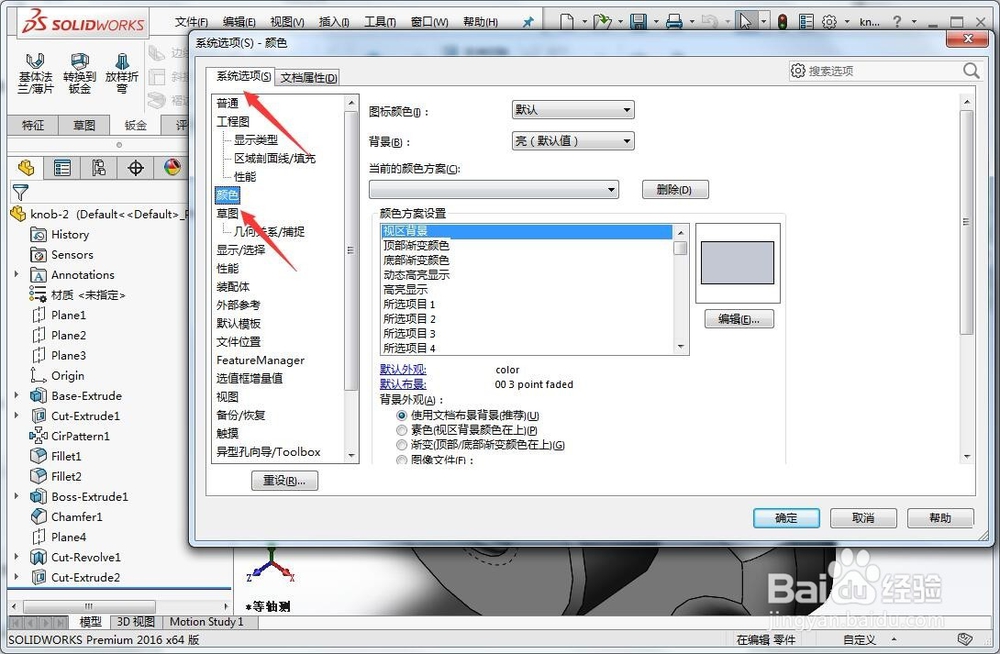
Task: Switch to the 文档属性(D) Document Properties tab
Action: 309,78
